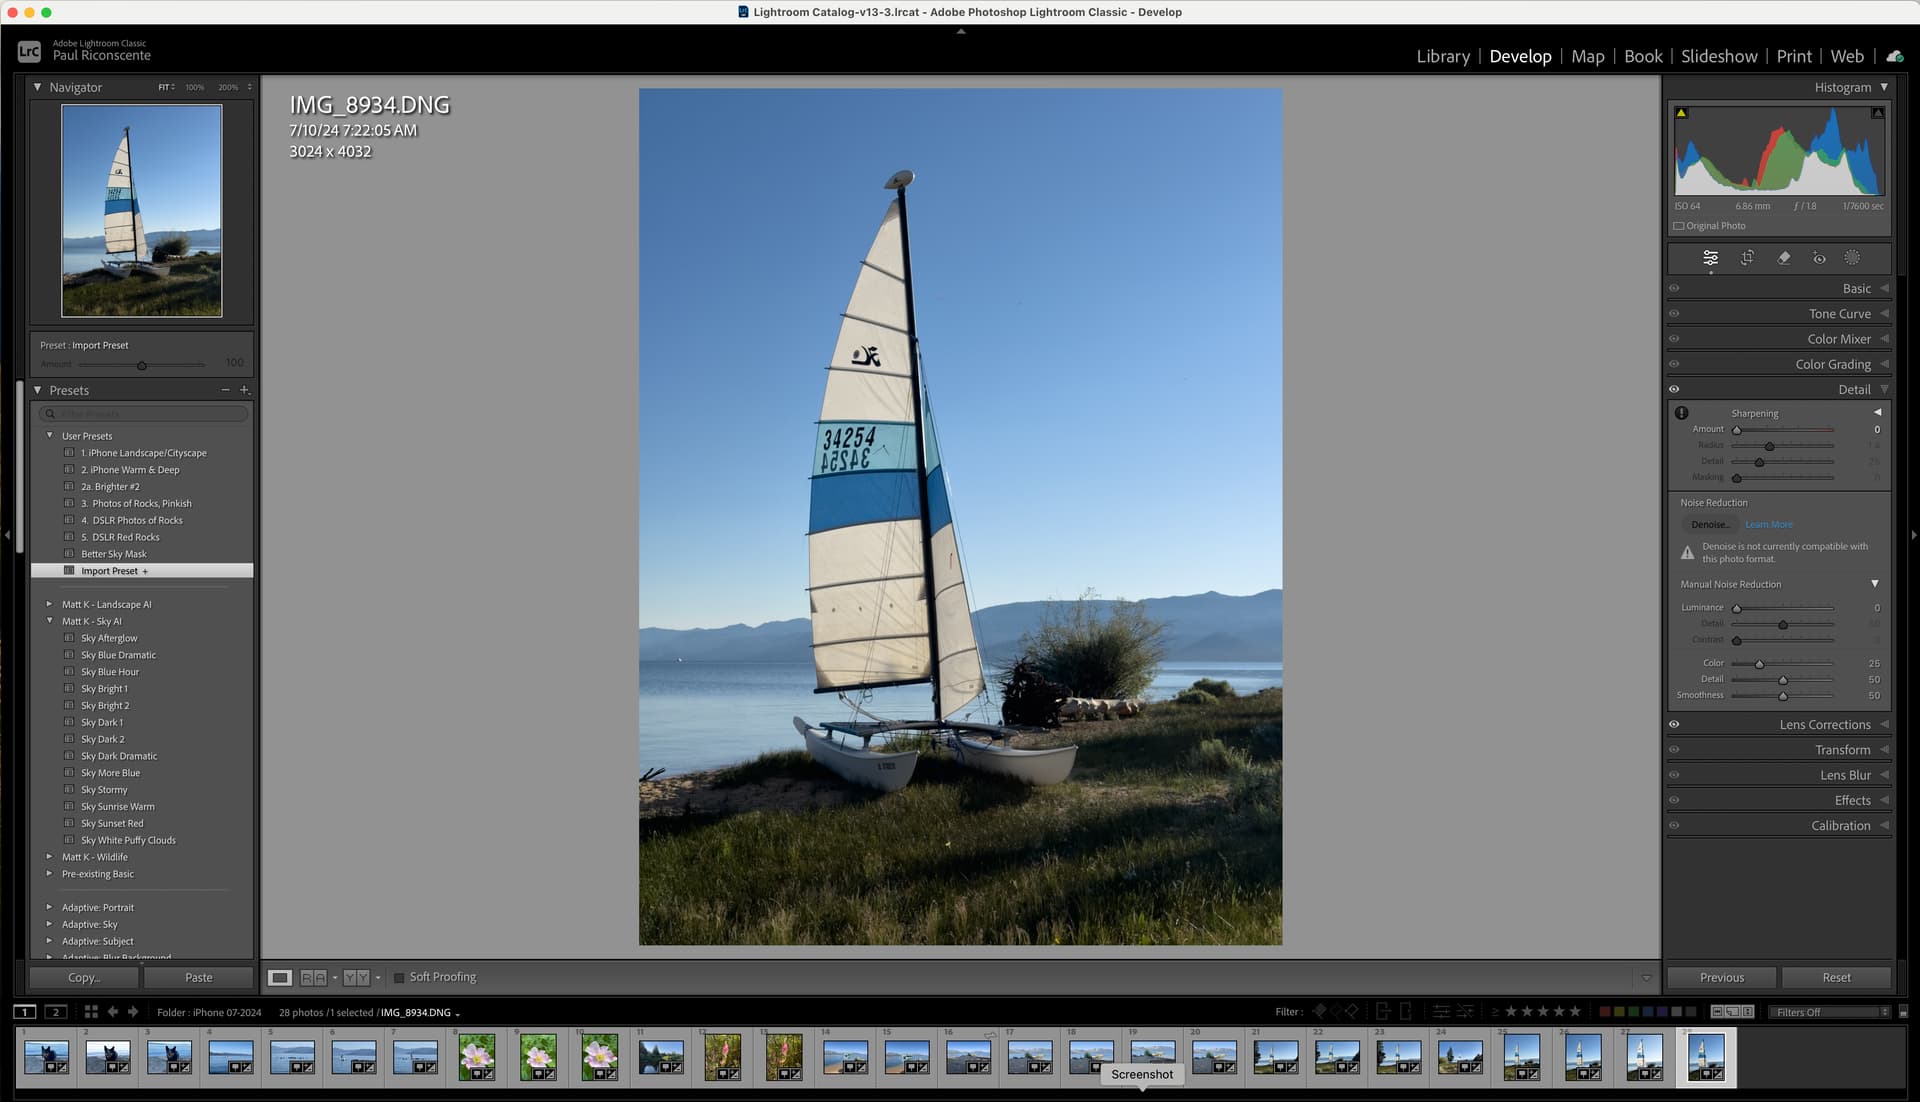Select the Red Eye correction tool
Viewport: 1920px width, 1102px height.
(x=1819, y=258)
